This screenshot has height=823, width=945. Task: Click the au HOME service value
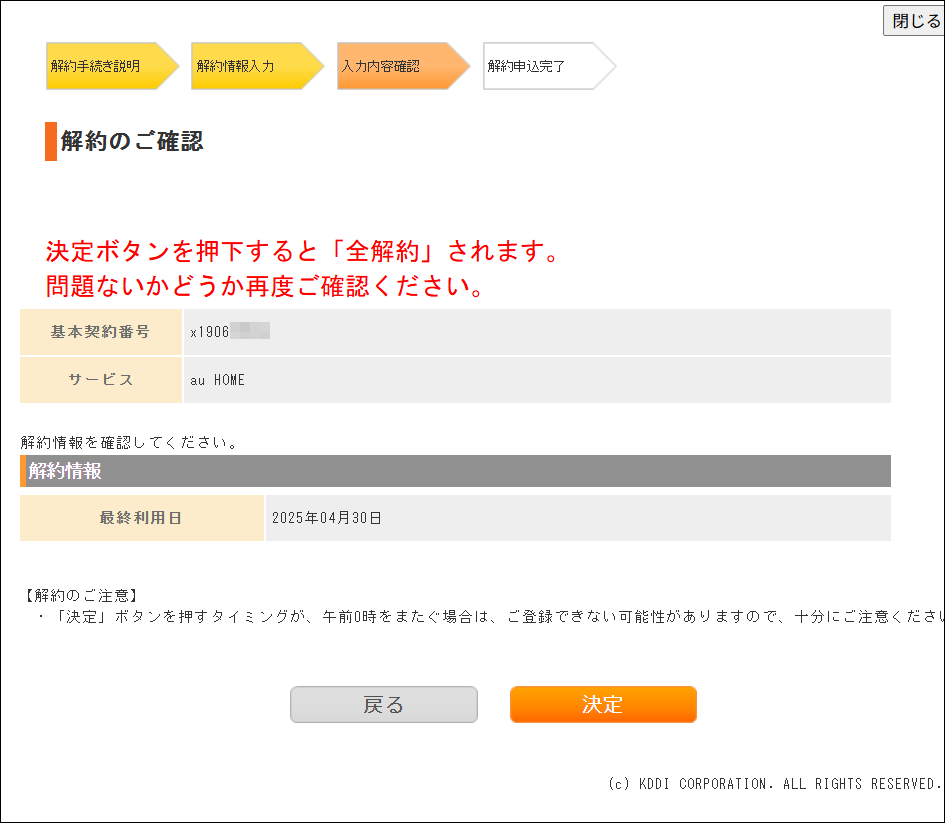[x=217, y=380]
